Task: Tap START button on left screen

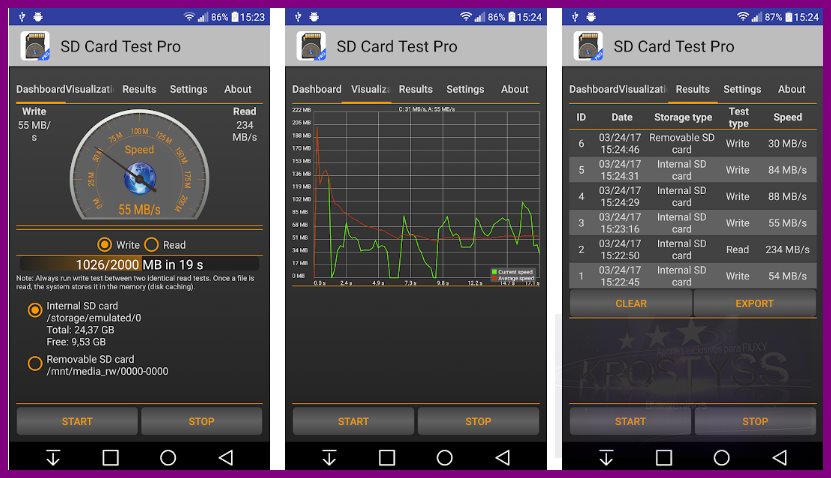Action: tap(77, 421)
